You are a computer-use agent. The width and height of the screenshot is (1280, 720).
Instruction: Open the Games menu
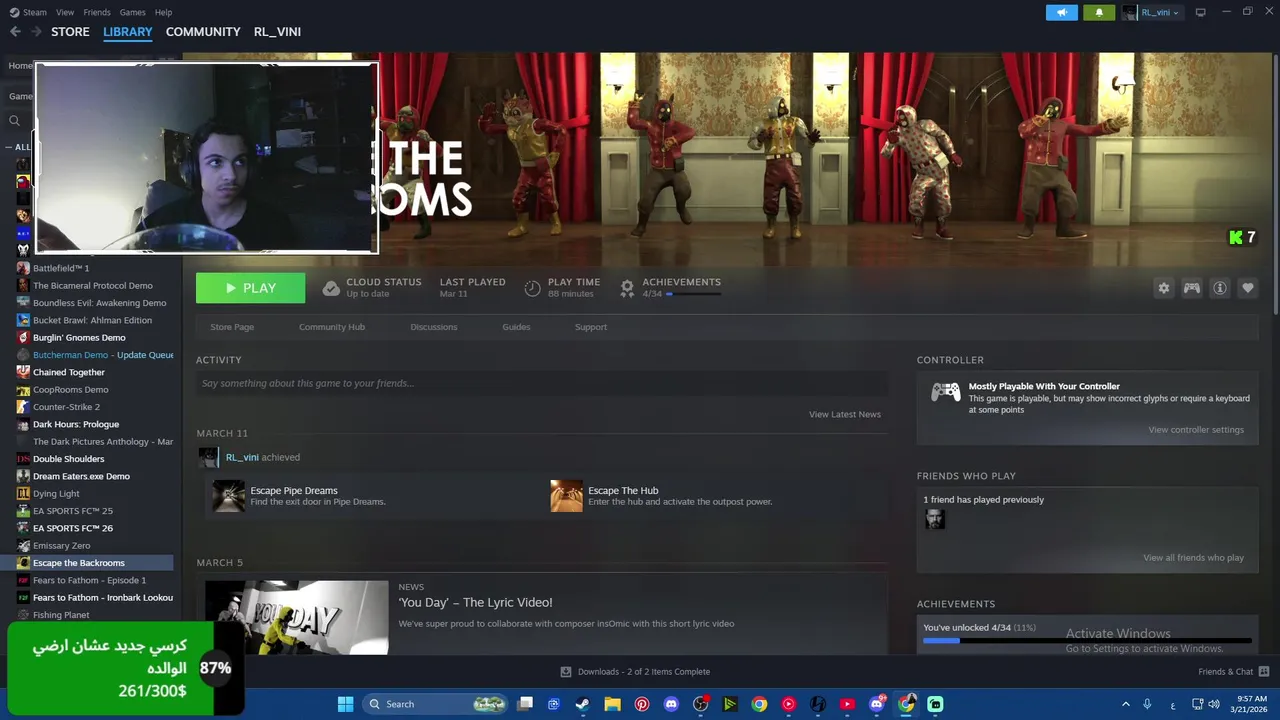132,12
